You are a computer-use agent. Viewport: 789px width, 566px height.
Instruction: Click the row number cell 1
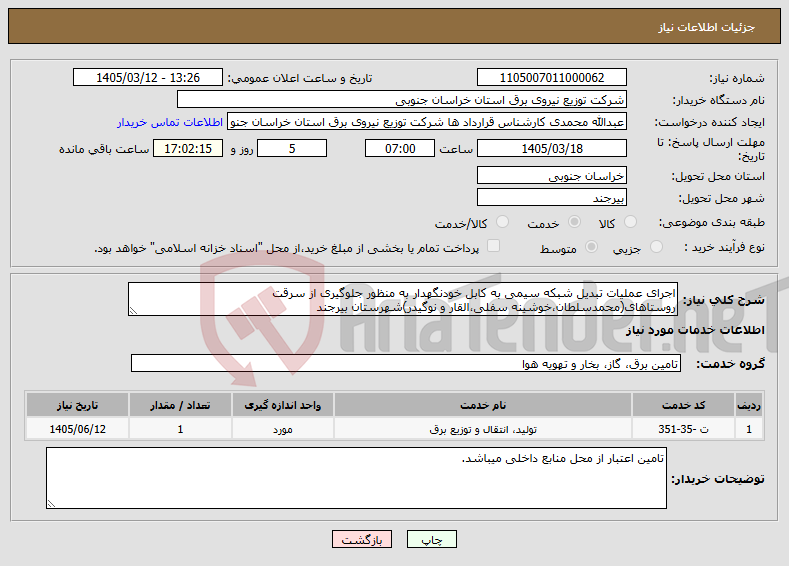(749, 429)
